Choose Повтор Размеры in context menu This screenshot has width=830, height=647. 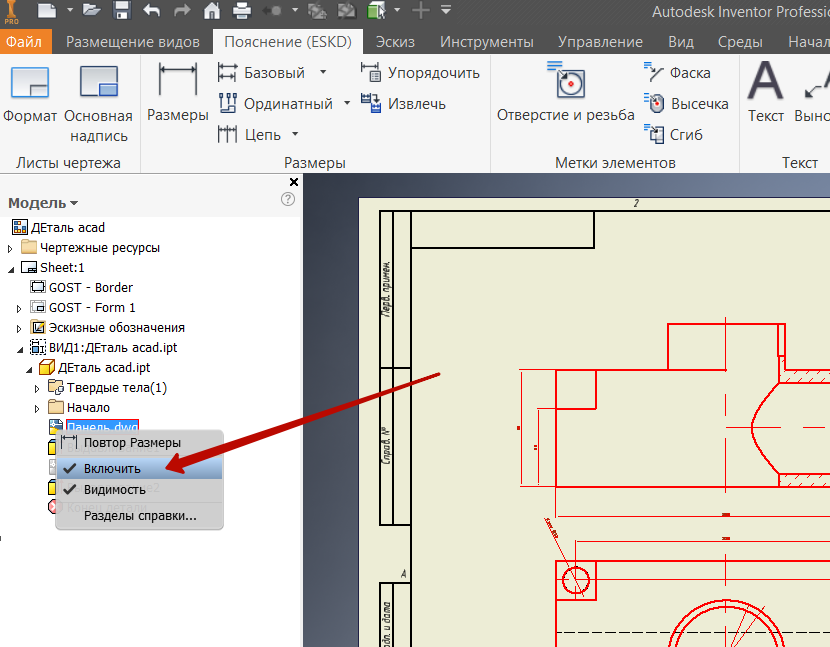139,443
